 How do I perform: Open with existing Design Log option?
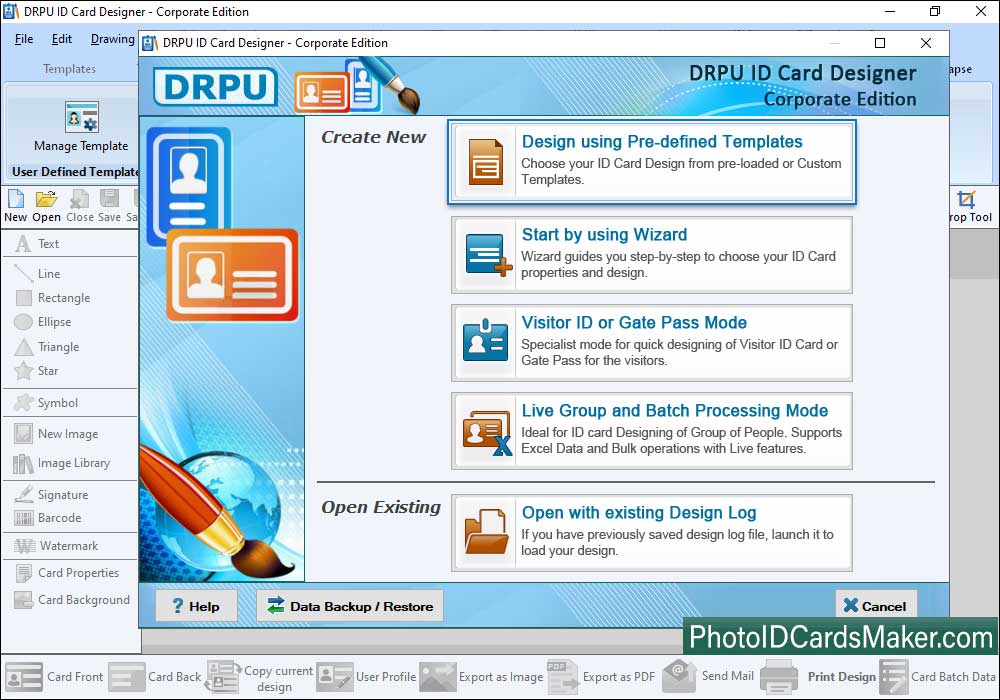tap(651, 532)
